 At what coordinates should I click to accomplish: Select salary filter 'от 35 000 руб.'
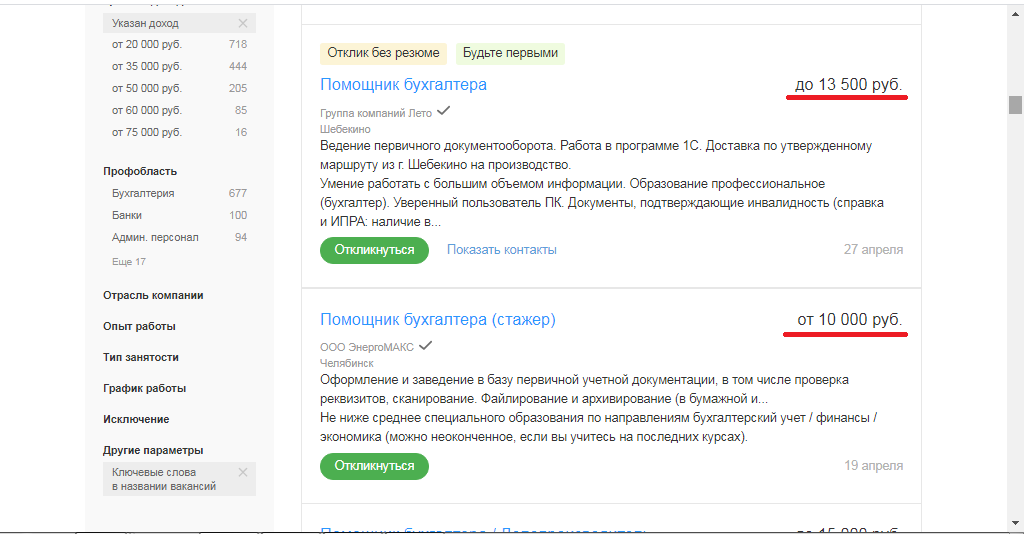(x=147, y=66)
